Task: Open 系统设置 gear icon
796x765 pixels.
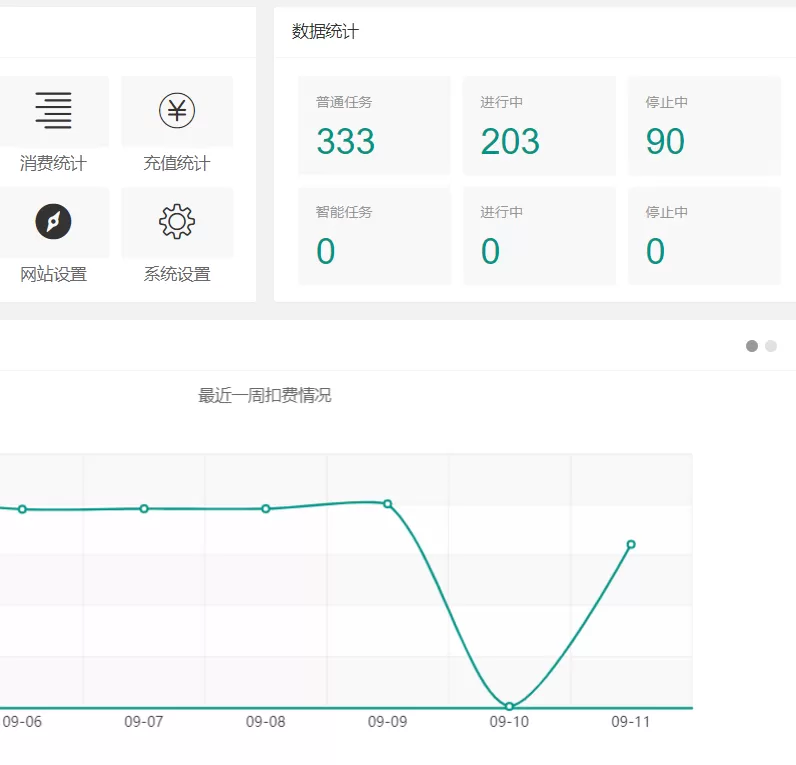Action: [177, 221]
